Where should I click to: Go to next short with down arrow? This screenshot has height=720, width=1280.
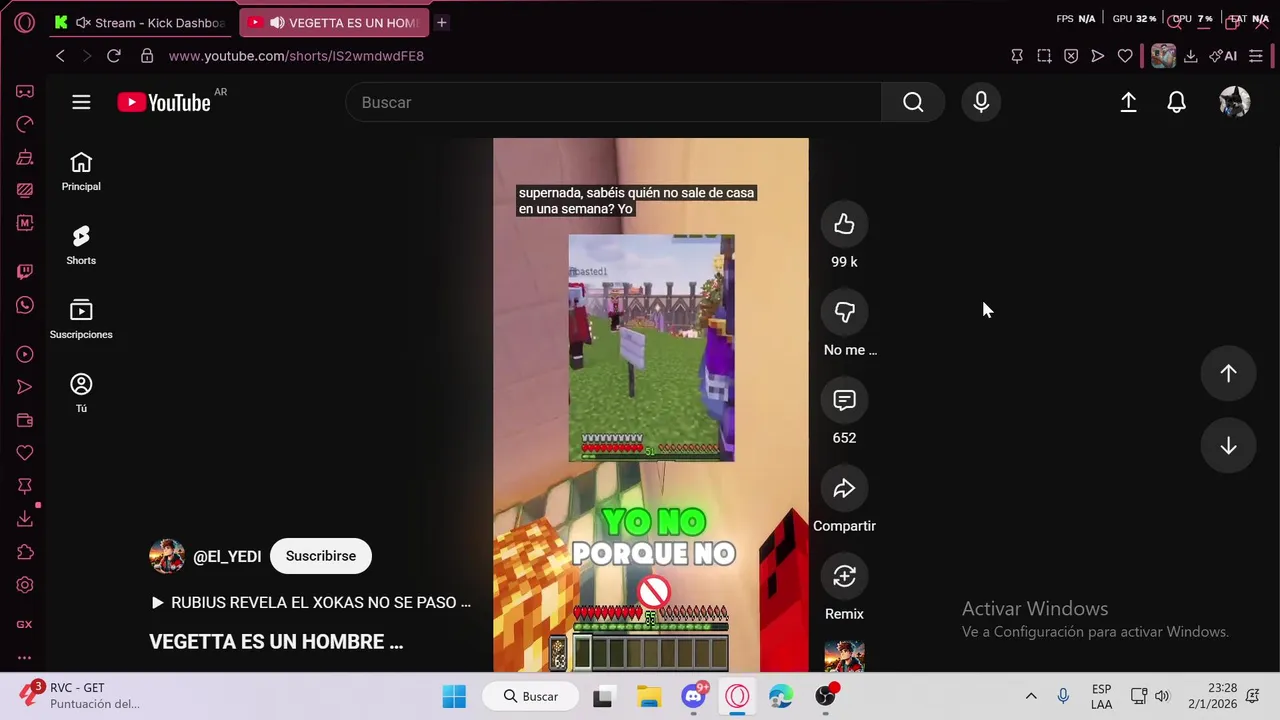coord(1228,446)
